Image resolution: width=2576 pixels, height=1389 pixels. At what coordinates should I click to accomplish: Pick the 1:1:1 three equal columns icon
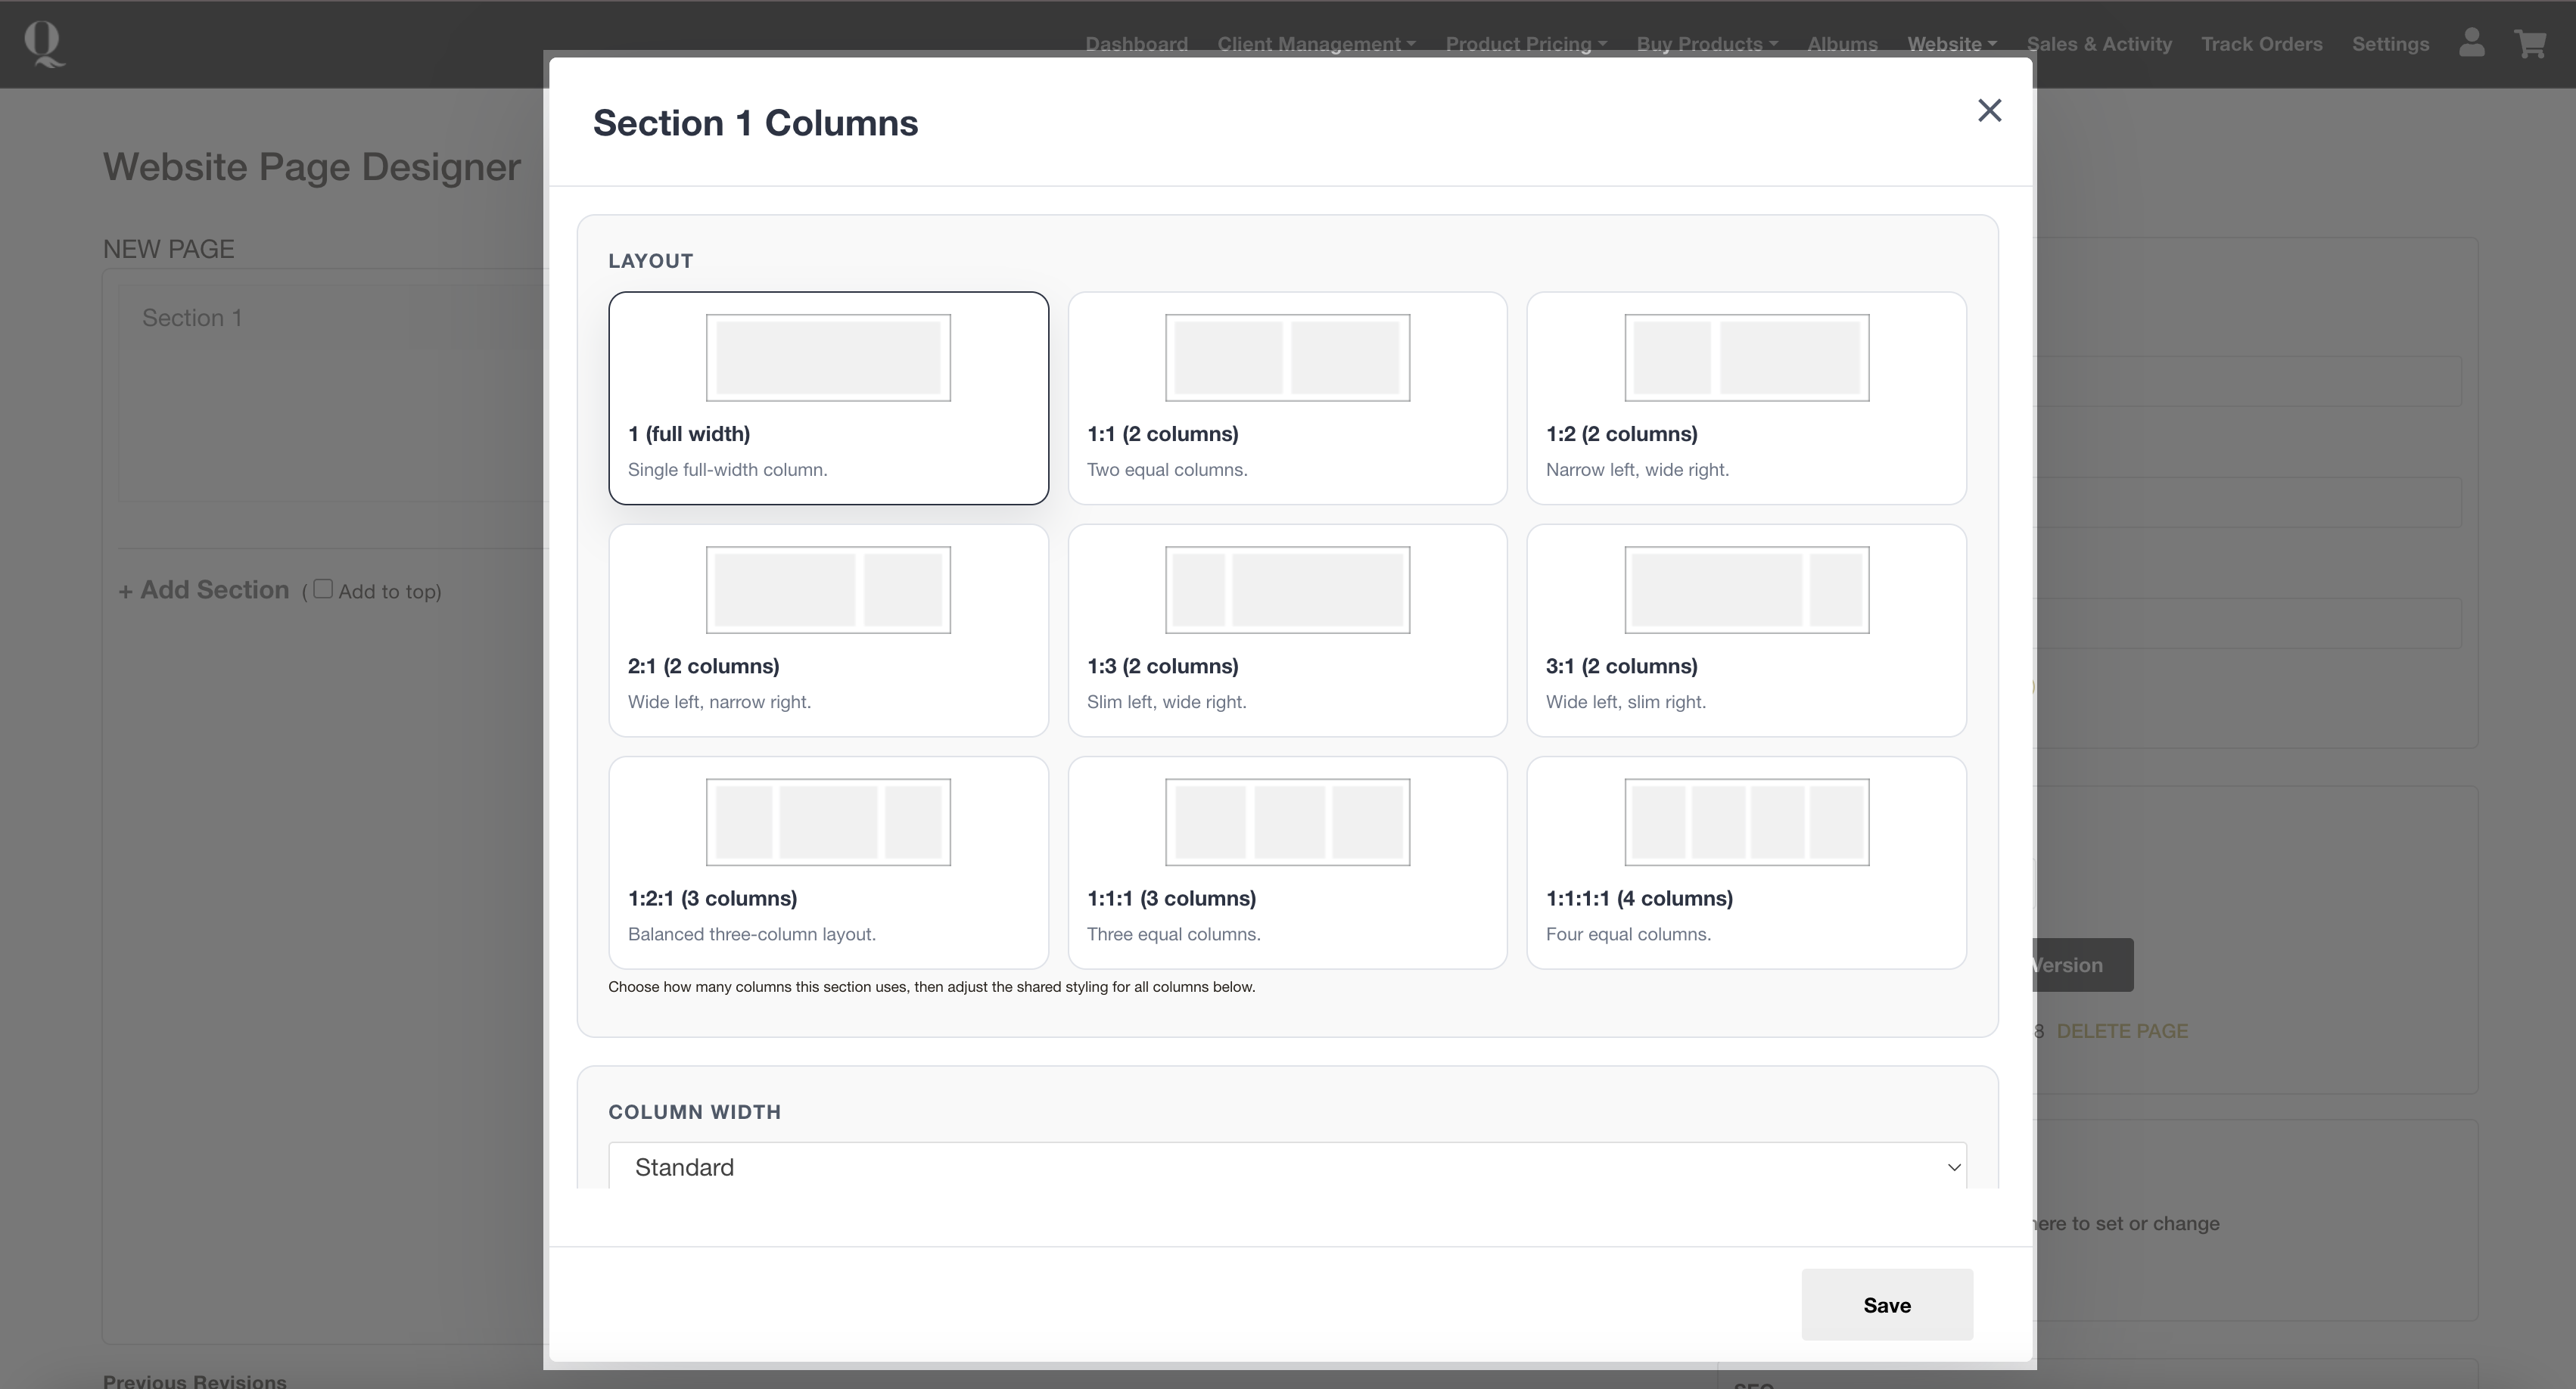point(1287,822)
